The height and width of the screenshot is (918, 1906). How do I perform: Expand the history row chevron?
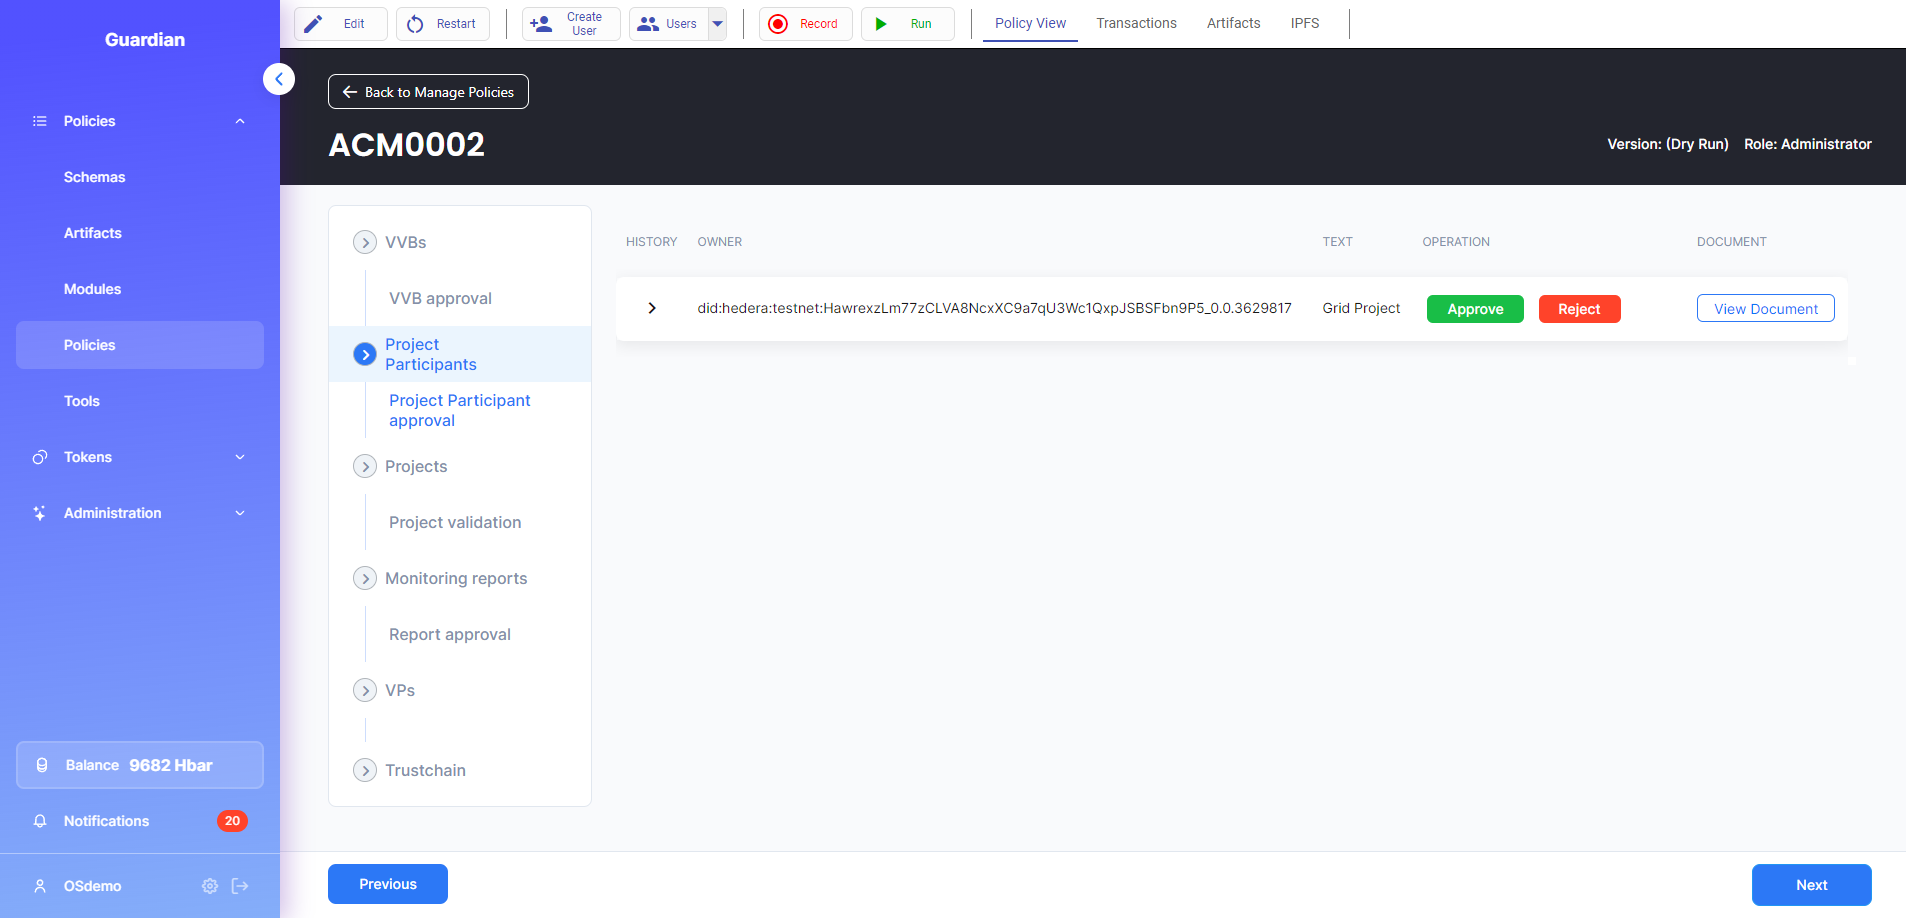click(x=652, y=308)
